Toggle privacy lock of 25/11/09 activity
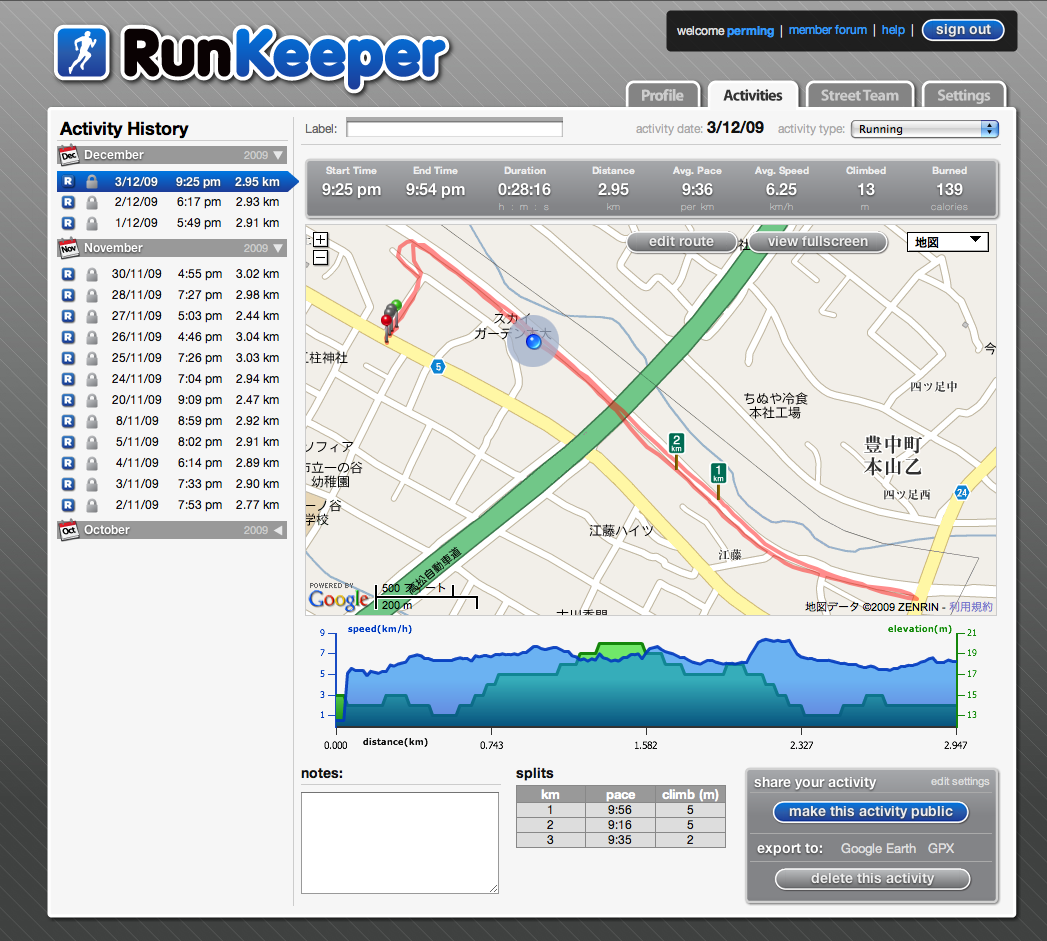The image size is (1047, 941). click(x=92, y=358)
